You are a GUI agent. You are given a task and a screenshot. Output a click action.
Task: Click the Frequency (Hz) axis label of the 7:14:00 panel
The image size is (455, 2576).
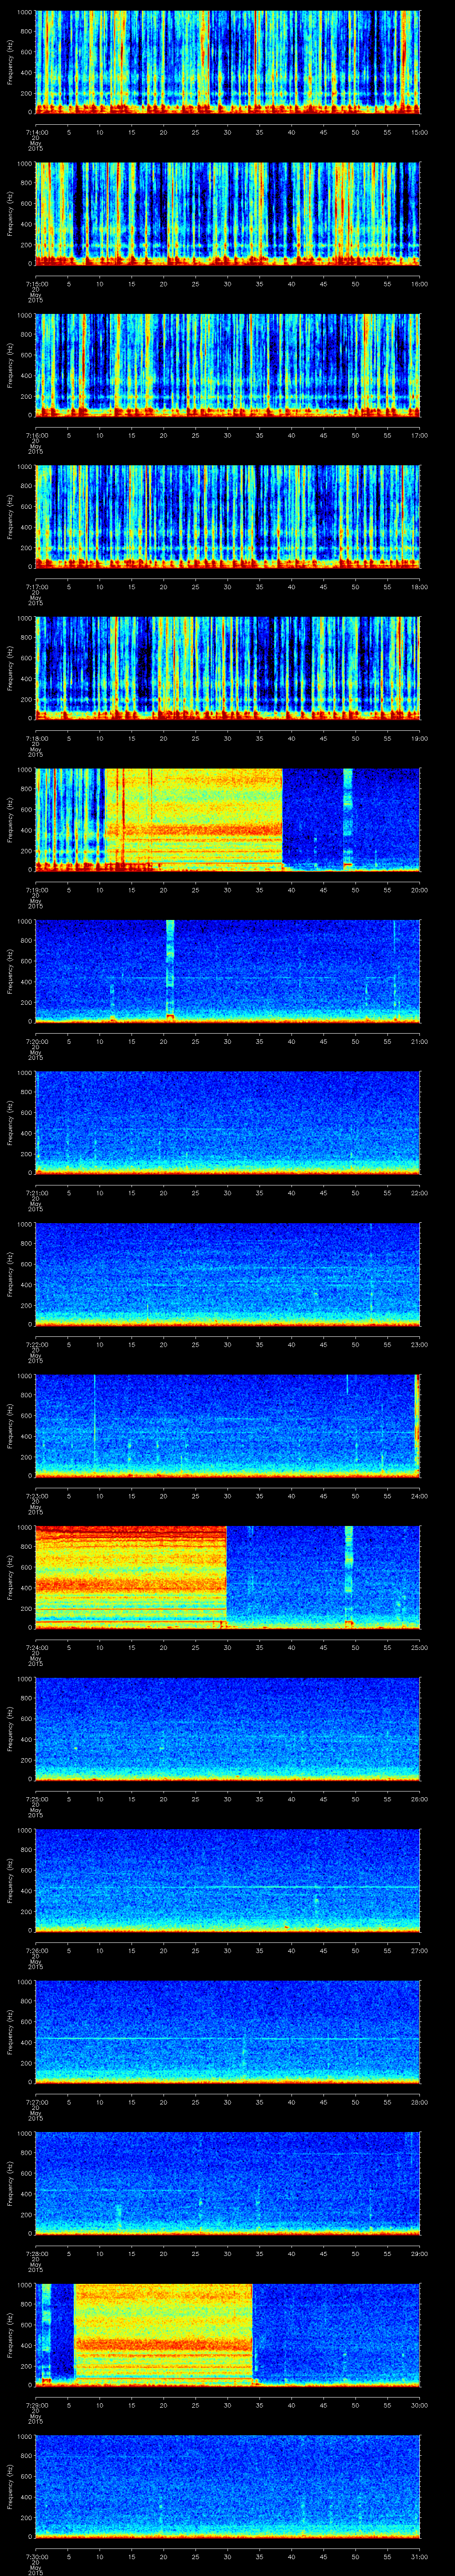coord(10,62)
